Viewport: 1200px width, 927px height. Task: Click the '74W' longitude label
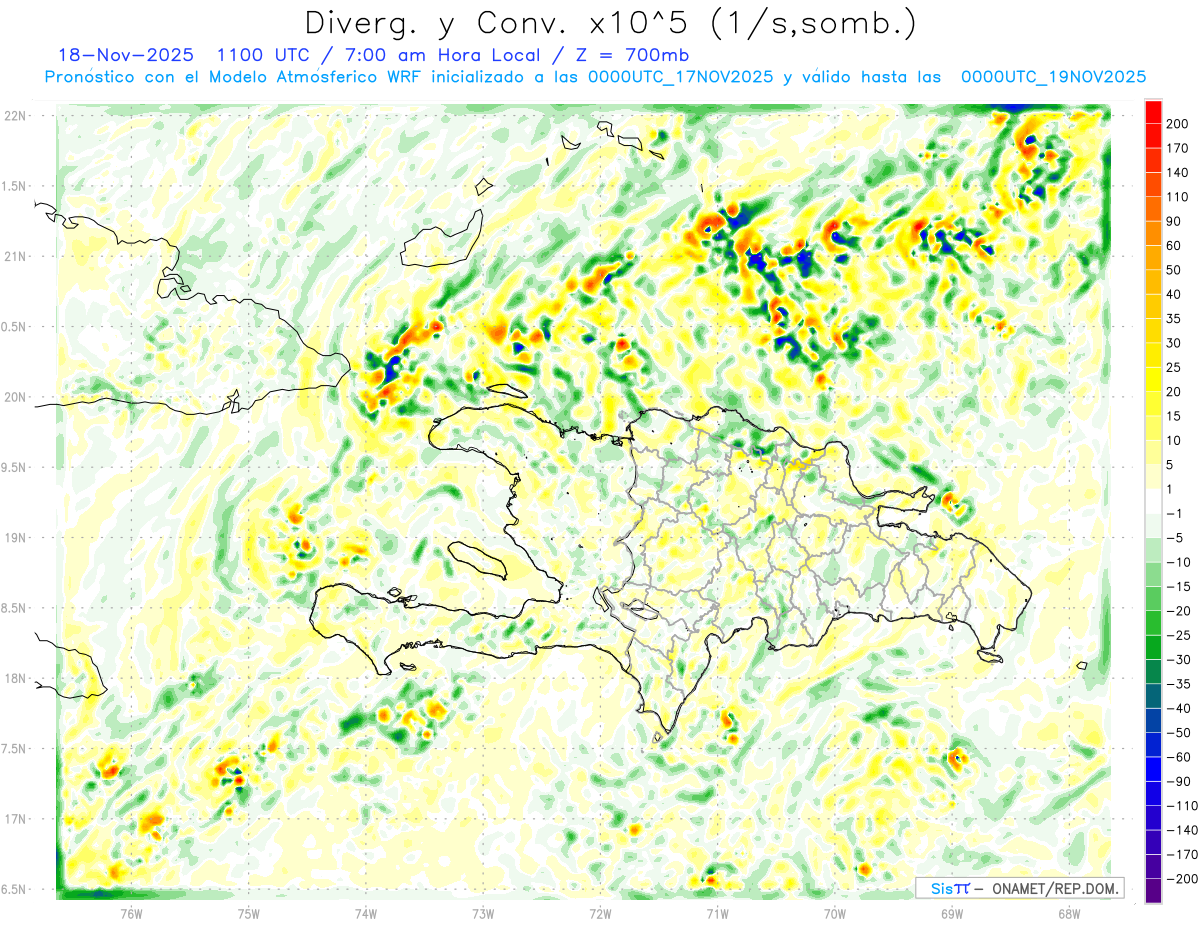[365, 912]
